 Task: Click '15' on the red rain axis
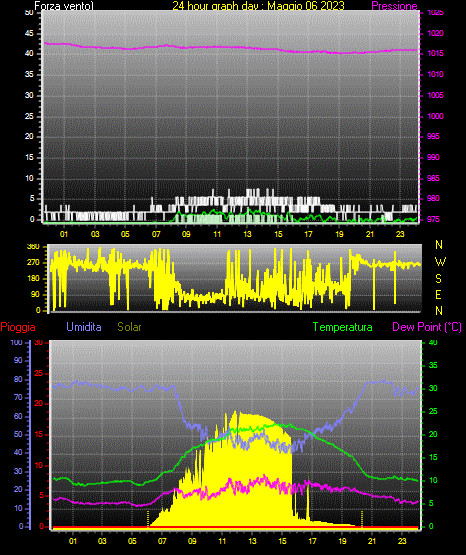coord(39,434)
